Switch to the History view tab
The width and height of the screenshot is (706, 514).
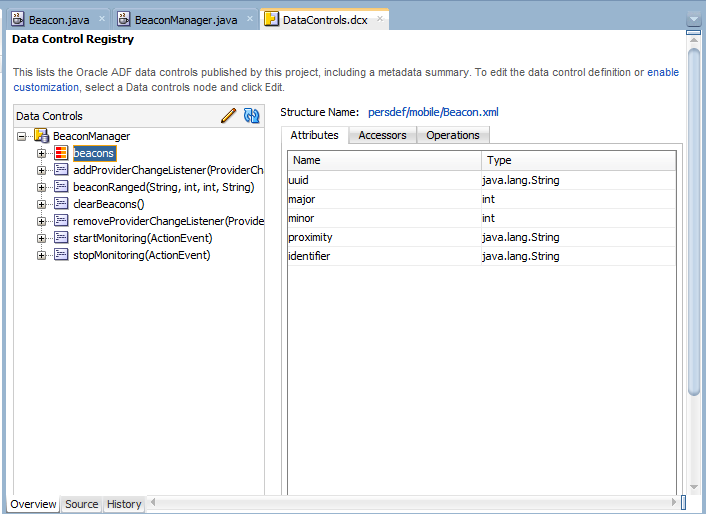[x=124, y=504]
